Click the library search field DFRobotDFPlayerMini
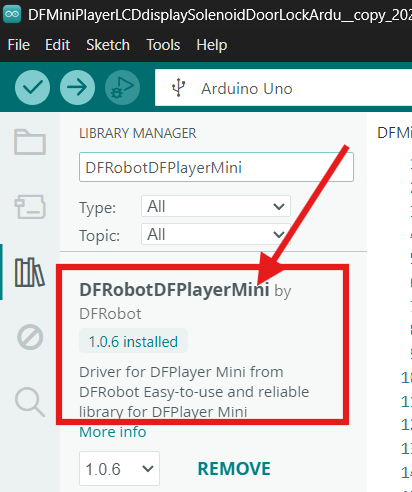The image size is (412, 492). pyautogui.click(x=216, y=167)
